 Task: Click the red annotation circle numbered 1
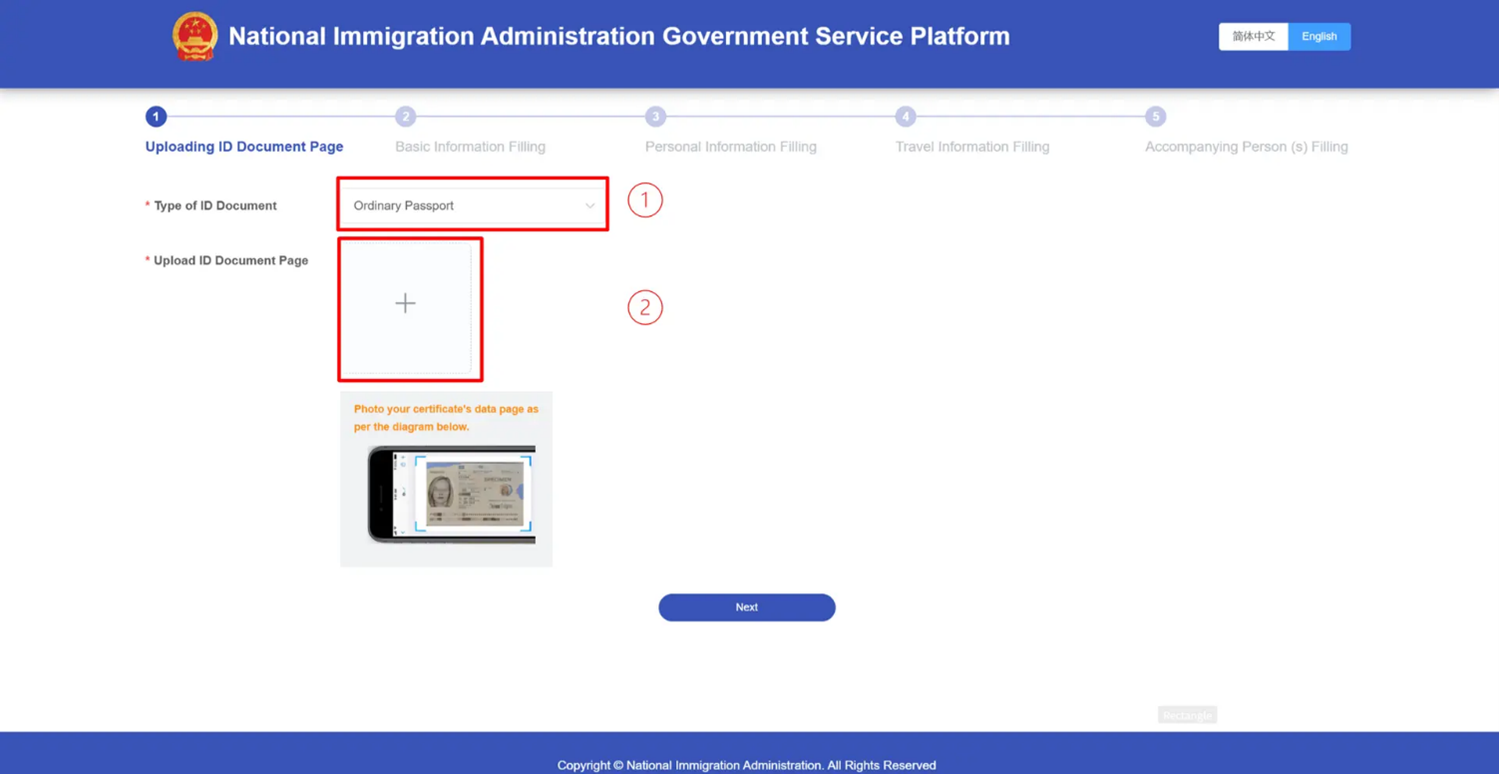click(x=645, y=200)
